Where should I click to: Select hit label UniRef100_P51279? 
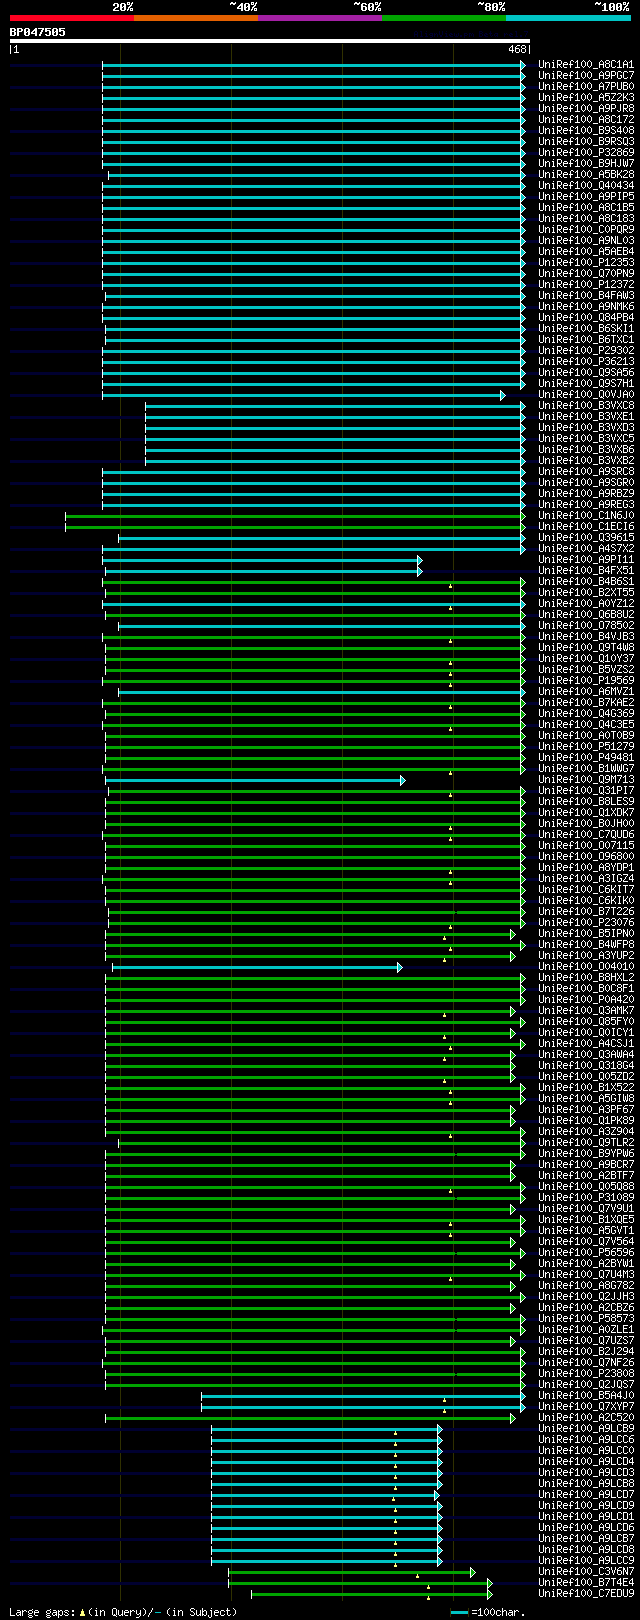click(586, 747)
